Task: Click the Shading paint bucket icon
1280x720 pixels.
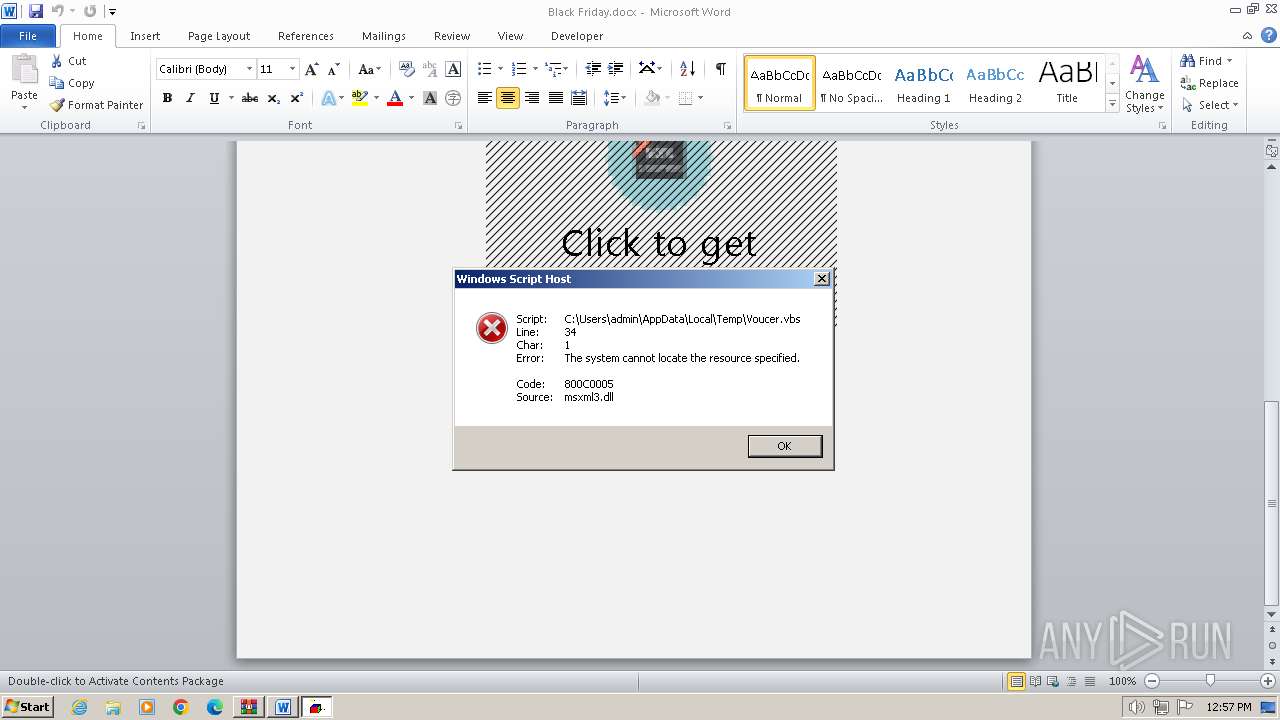Action: click(x=652, y=98)
